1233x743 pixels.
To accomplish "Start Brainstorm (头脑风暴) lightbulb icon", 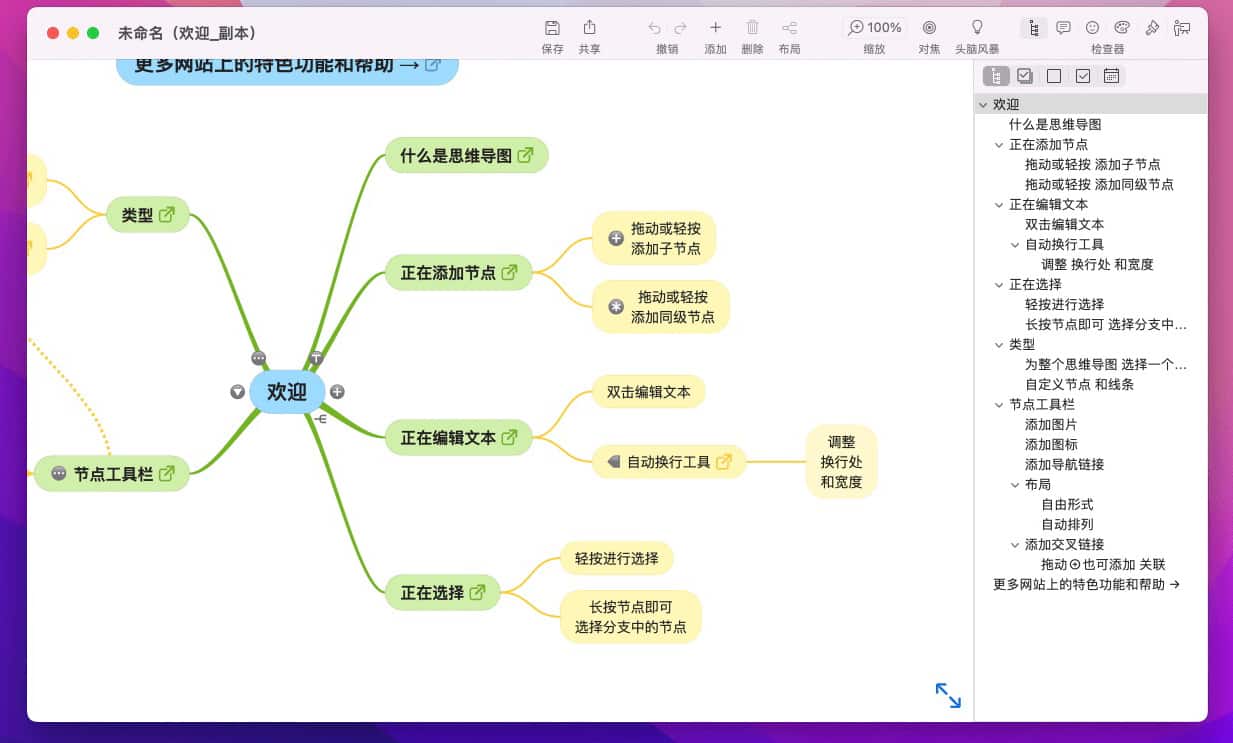I will point(977,28).
